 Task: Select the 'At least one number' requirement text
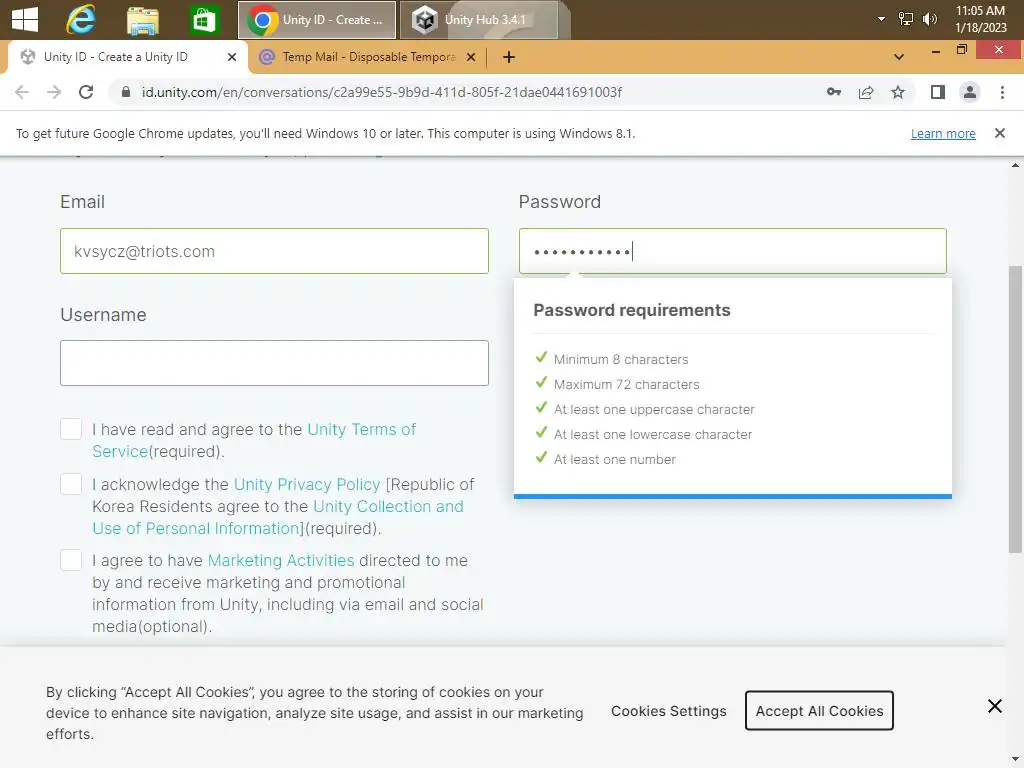click(615, 459)
